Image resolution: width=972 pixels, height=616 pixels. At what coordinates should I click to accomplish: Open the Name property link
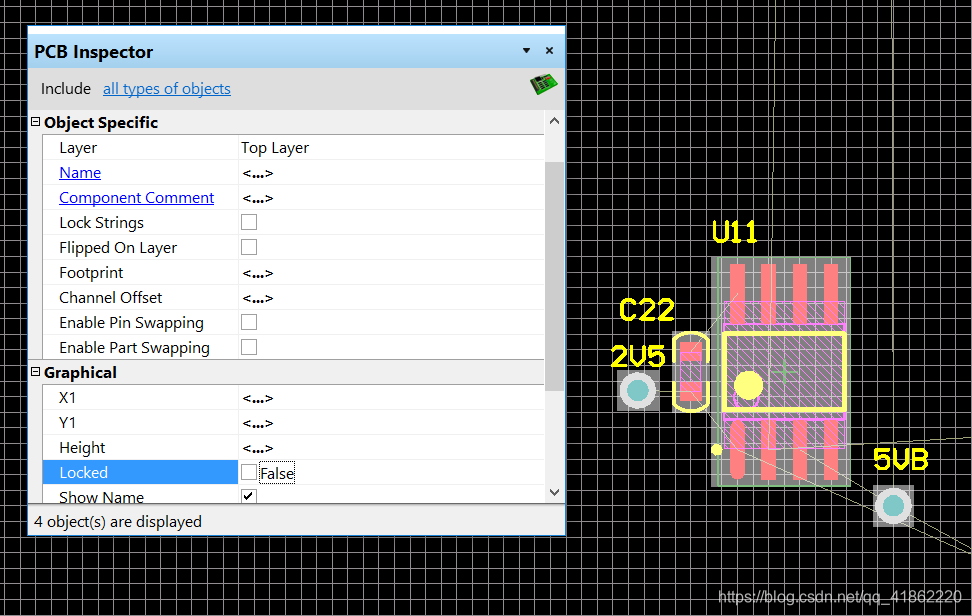[x=80, y=173]
